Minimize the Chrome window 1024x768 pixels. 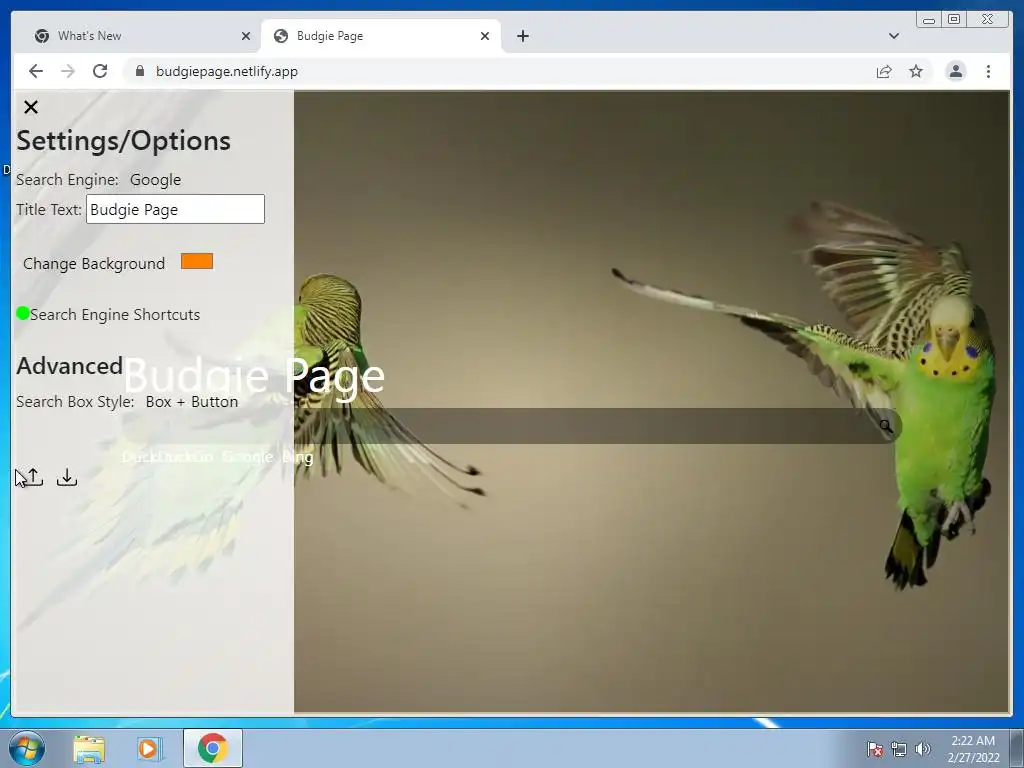929,20
